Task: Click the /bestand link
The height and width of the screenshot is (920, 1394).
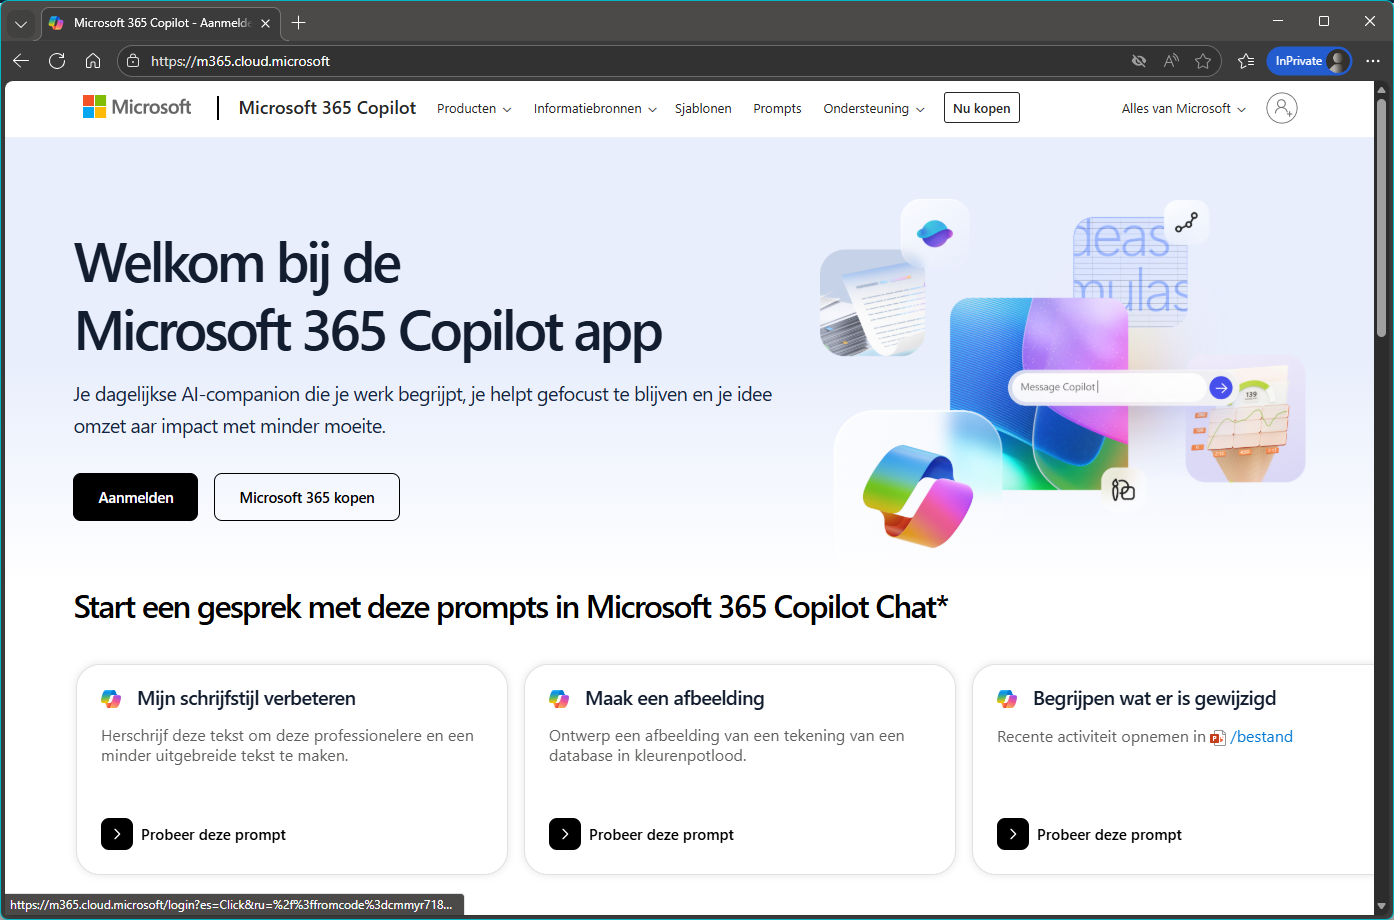Action: (x=1261, y=737)
